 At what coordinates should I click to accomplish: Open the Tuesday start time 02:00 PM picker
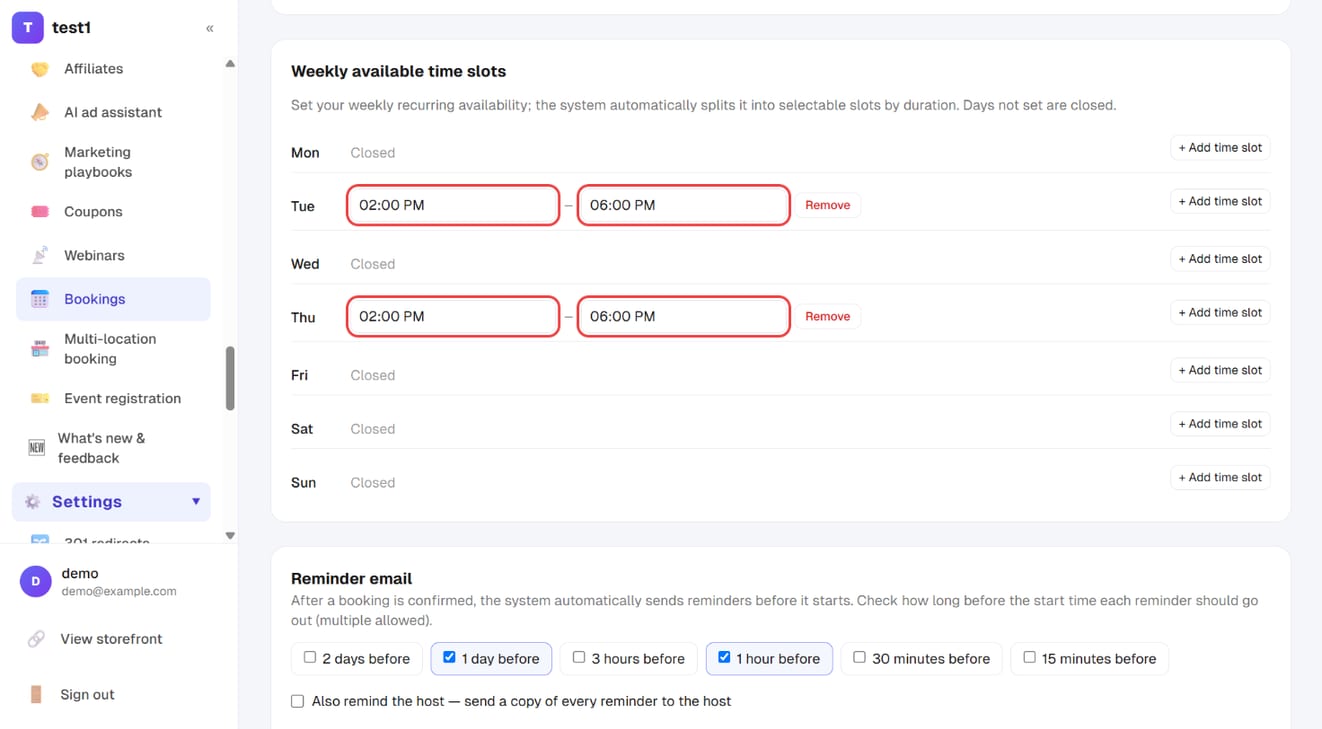coord(453,205)
